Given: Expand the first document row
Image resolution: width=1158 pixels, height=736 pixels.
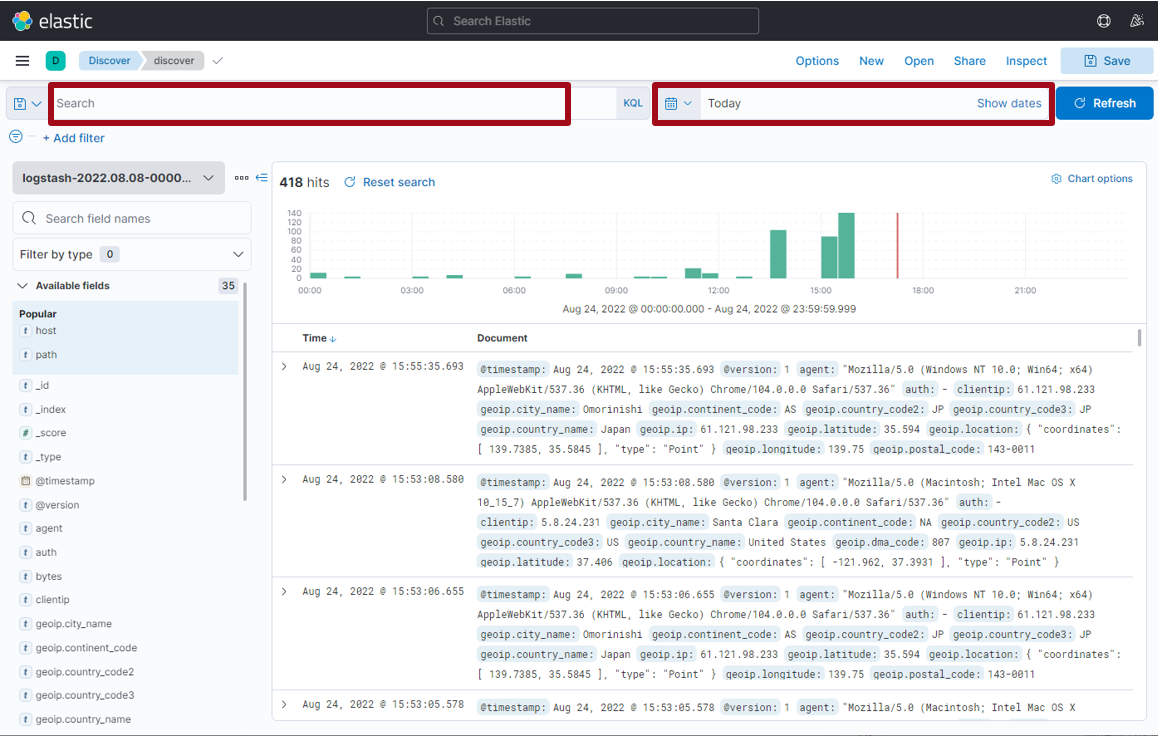Looking at the screenshot, I should (284, 367).
